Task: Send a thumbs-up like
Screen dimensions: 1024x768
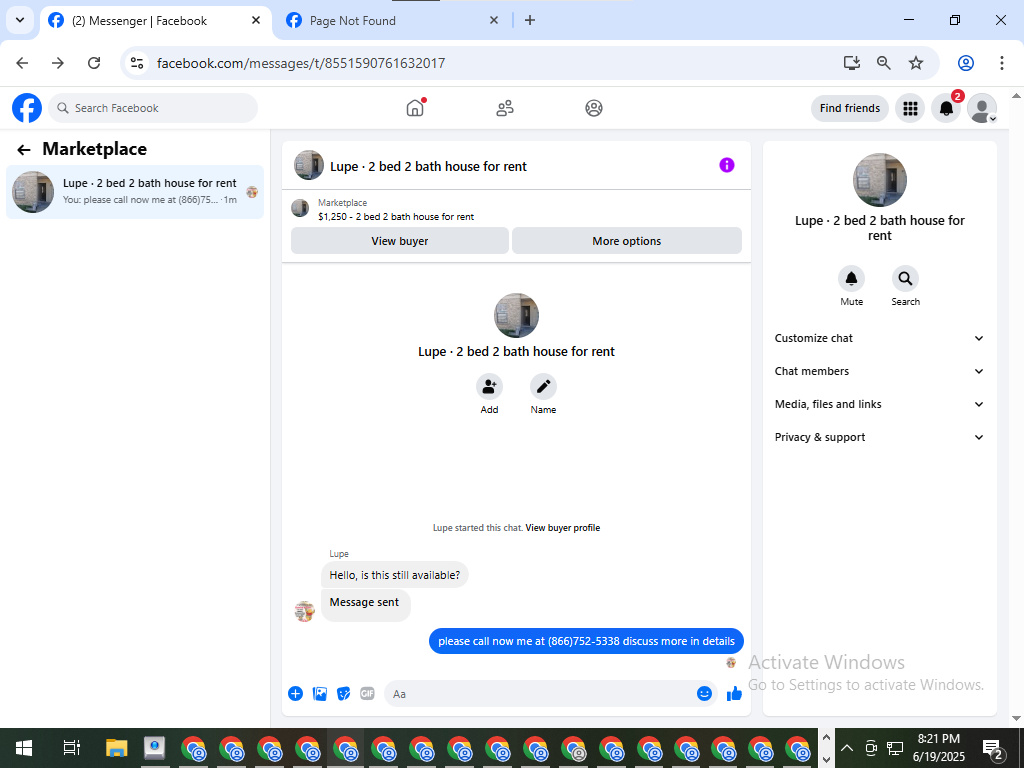Action: 735,694
